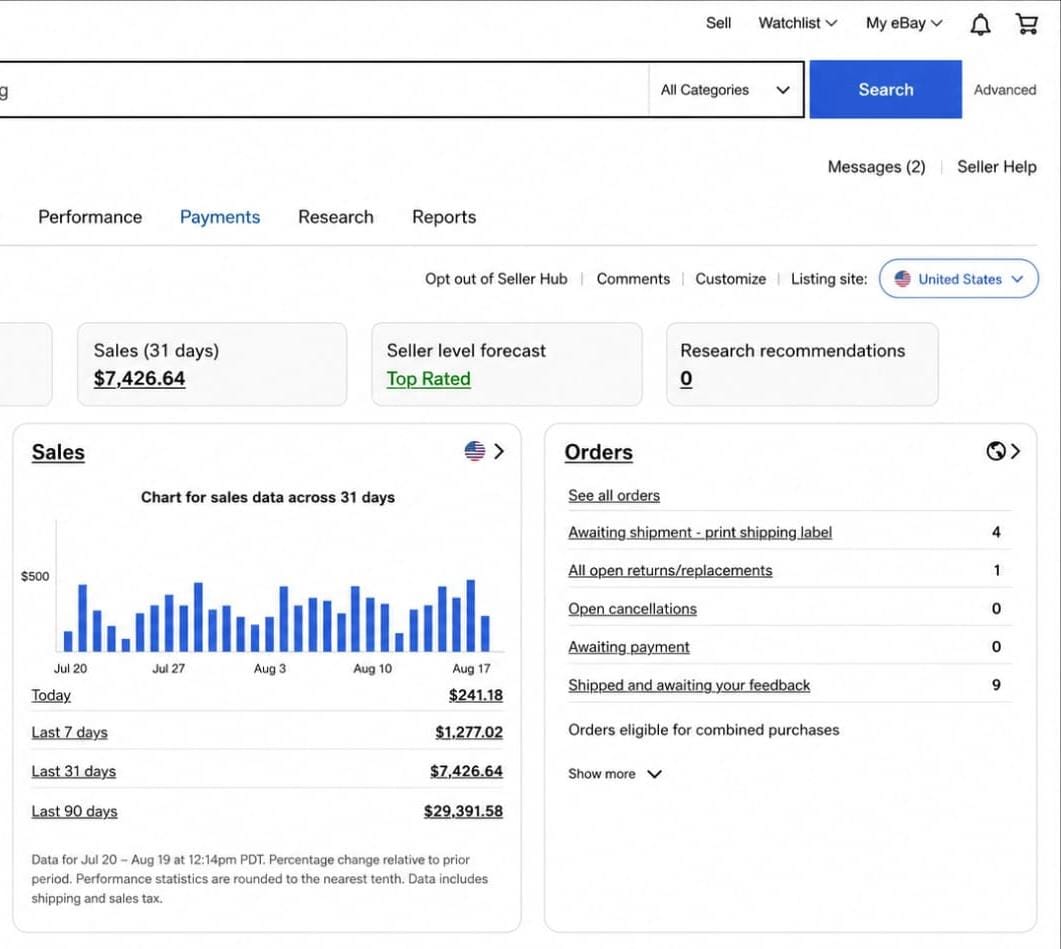Click the Last 31 days link
1061x949 pixels.
pos(74,772)
